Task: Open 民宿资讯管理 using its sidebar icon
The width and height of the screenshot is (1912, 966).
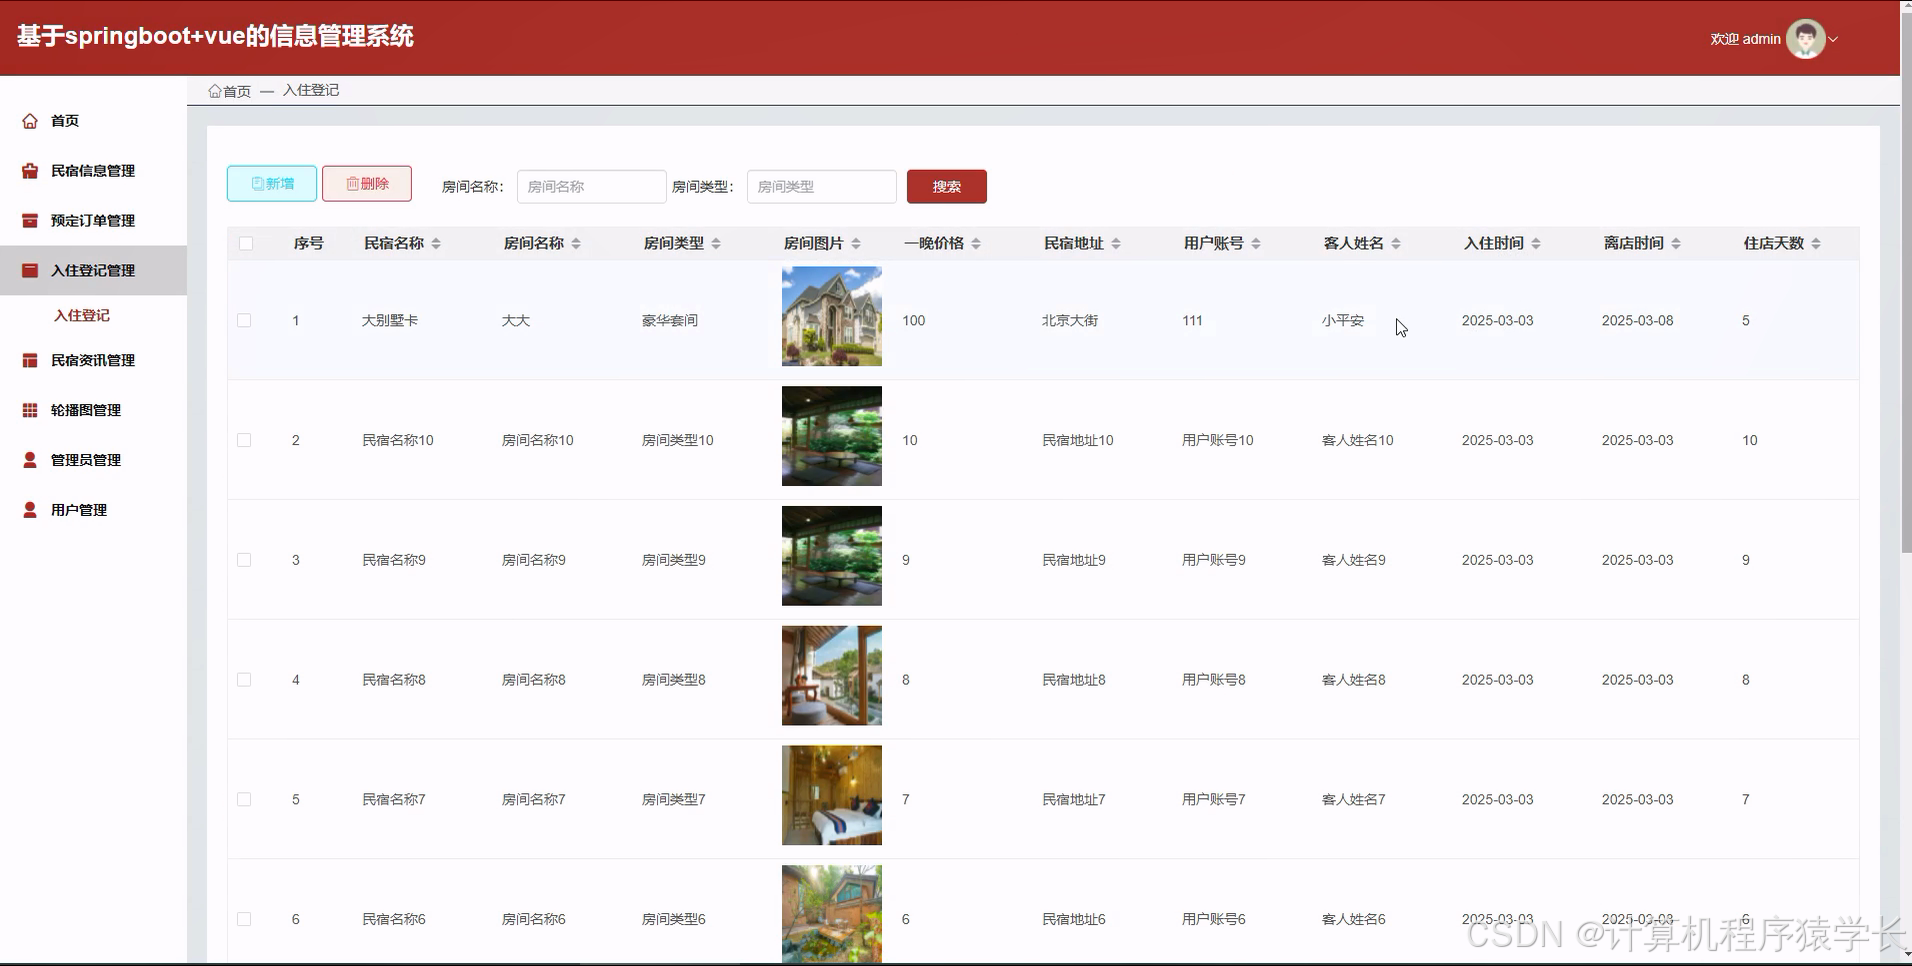Action: 29,360
